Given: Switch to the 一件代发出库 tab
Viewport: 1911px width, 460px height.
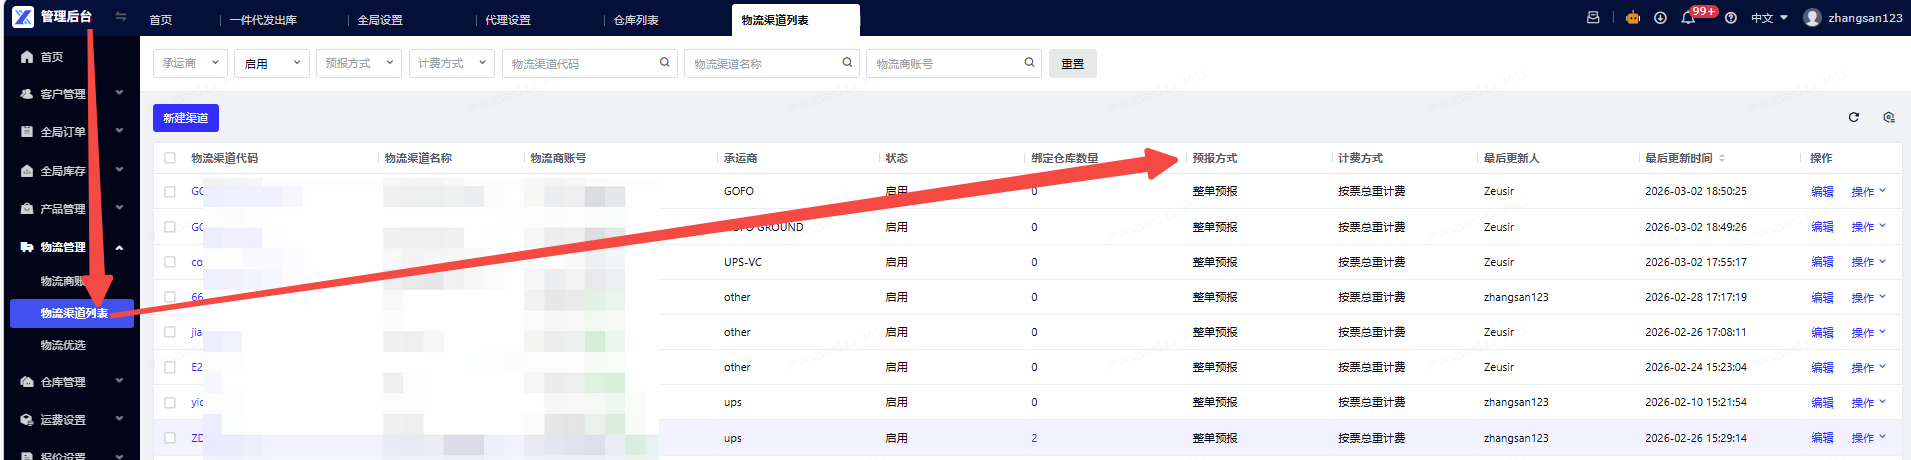Looking at the screenshot, I should click(x=264, y=20).
